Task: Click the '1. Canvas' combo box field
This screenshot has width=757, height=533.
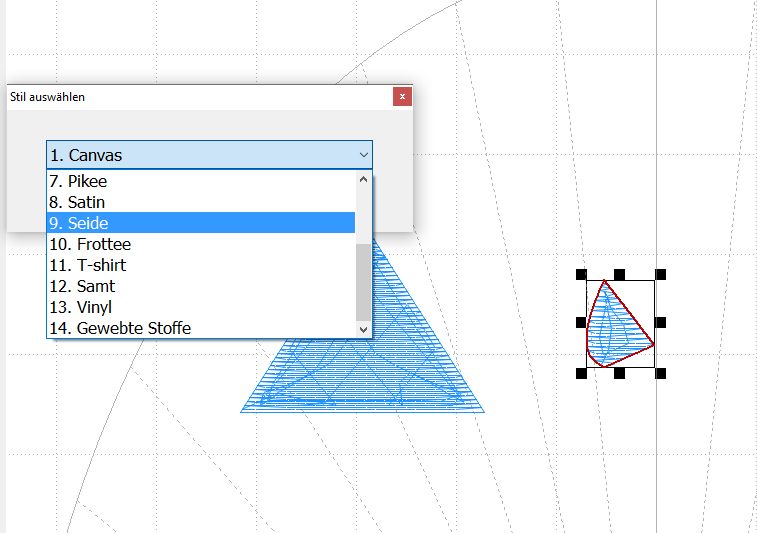Action: (x=209, y=155)
